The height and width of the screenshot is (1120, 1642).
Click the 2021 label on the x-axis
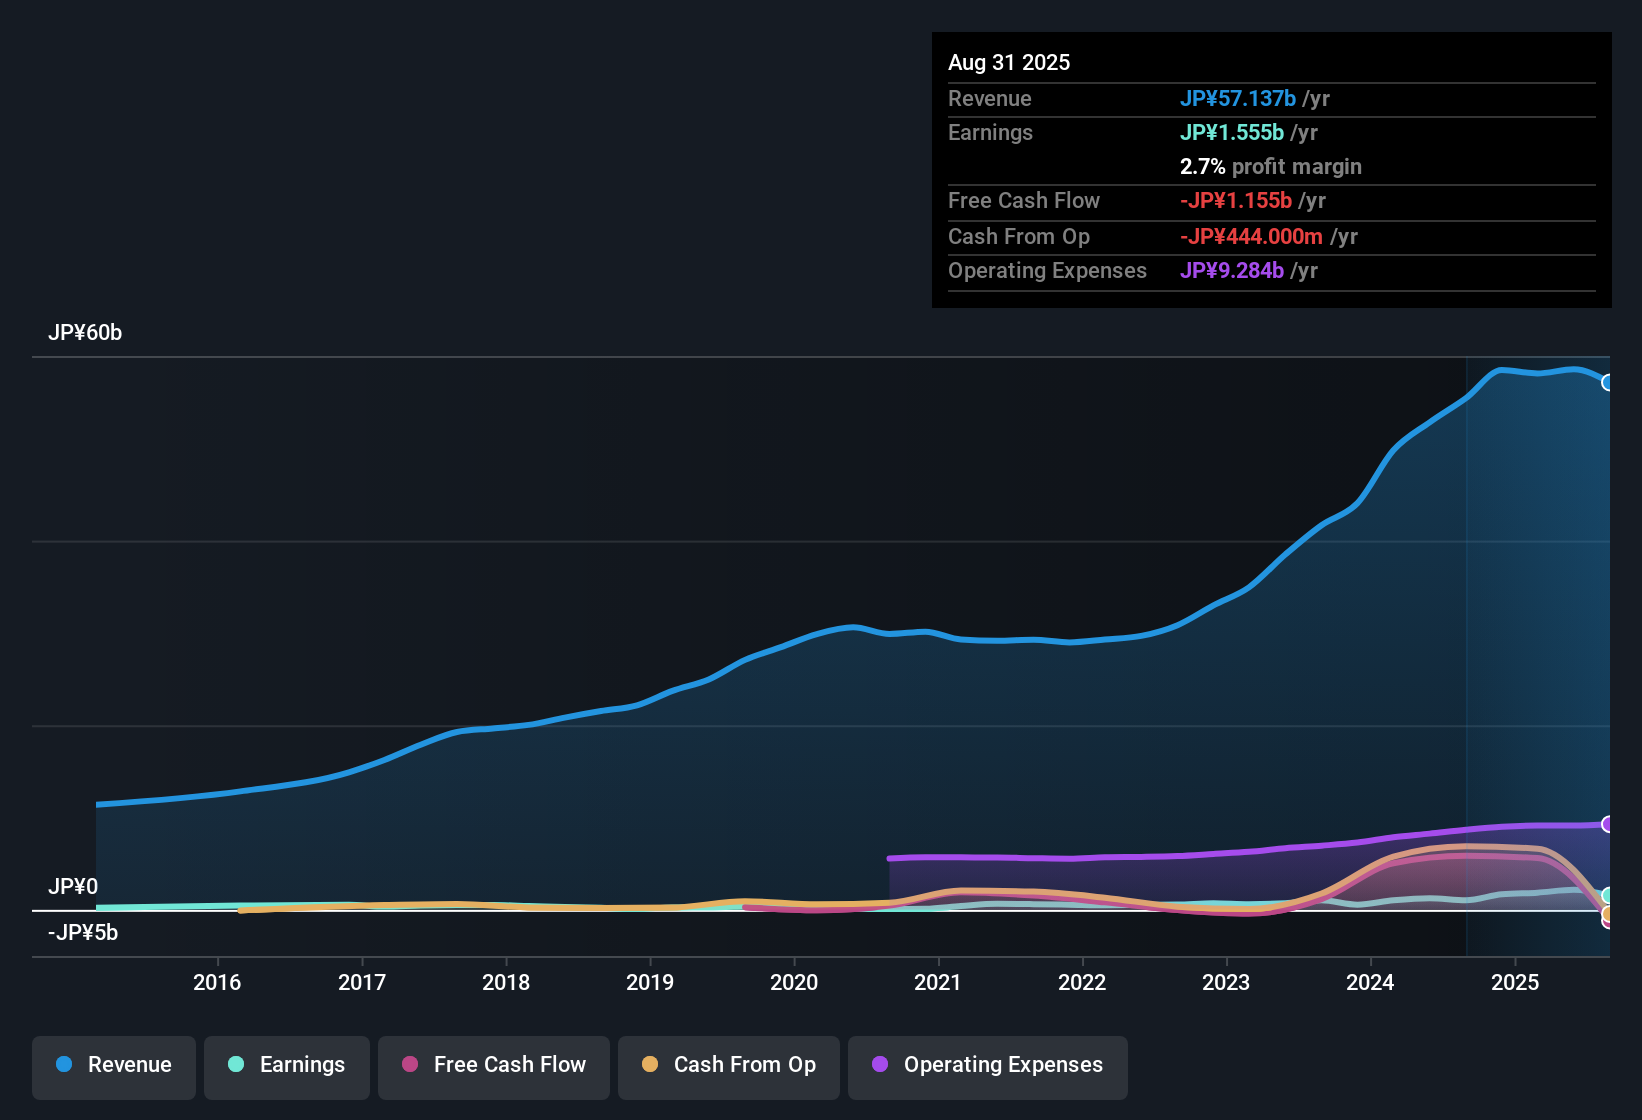pyautogui.click(x=938, y=982)
